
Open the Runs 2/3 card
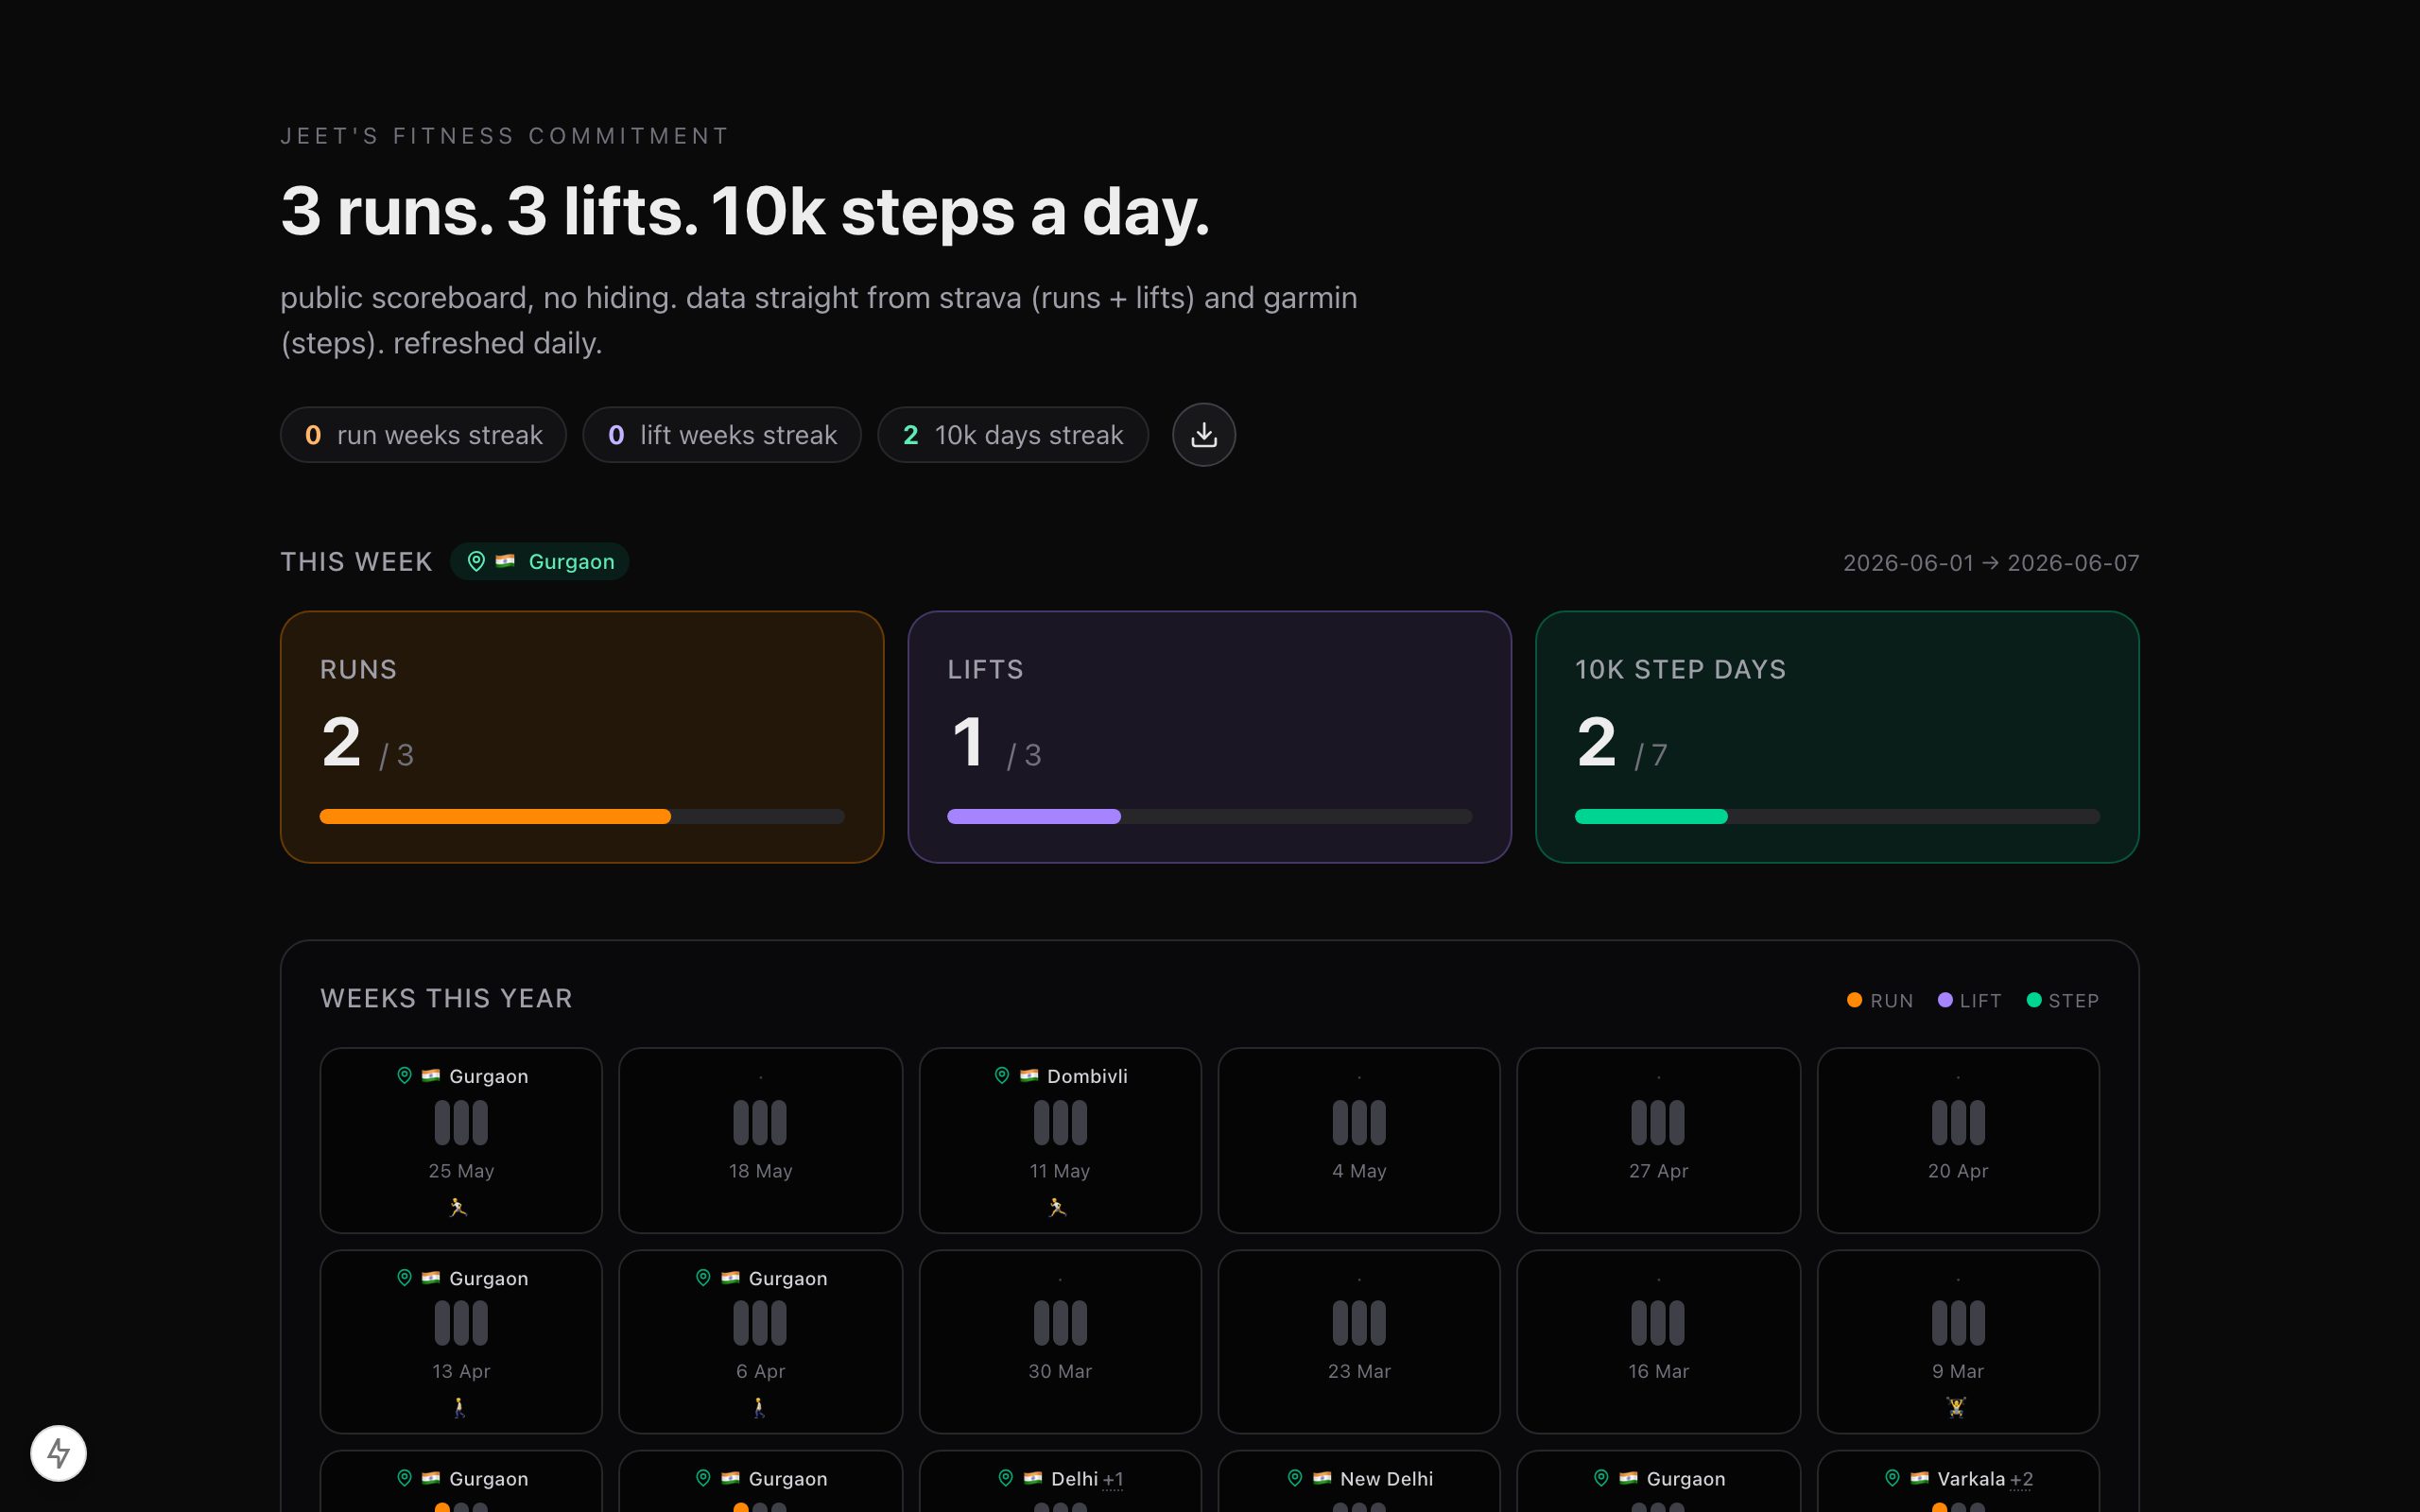[x=582, y=737]
